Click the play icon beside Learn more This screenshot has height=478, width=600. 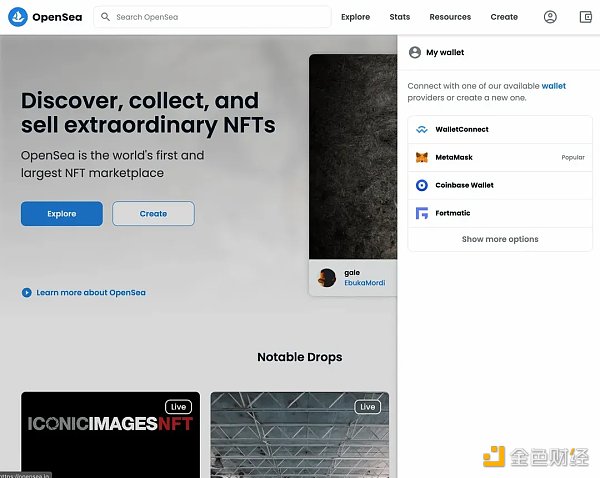pos(26,292)
